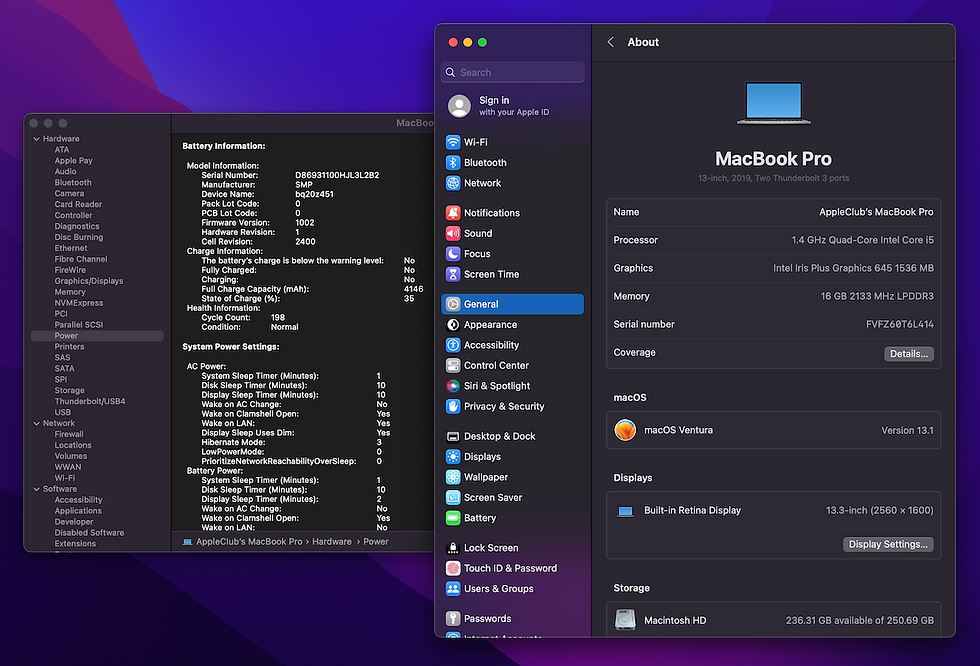Open the Details… coverage button

(x=909, y=354)
